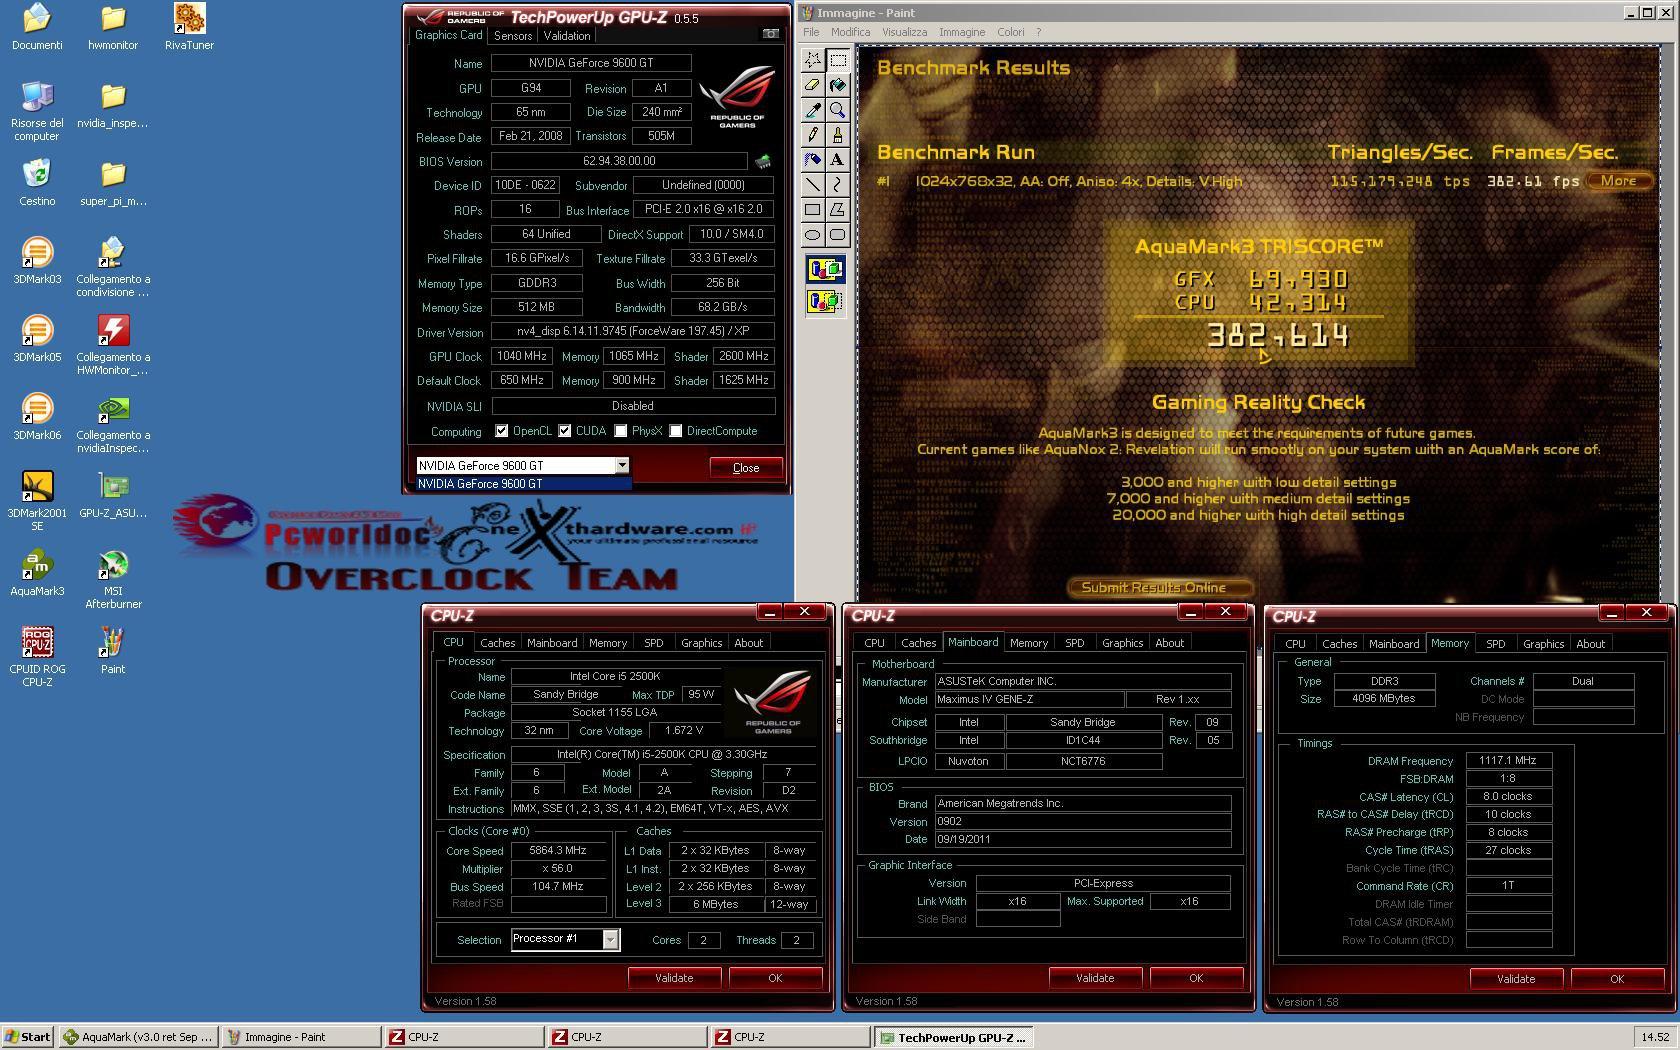This screenshot has height=1050, width=1680.
Task: Choose the transparent selection option in Paint
Action: pyautogui.click(x=825, y=301)
